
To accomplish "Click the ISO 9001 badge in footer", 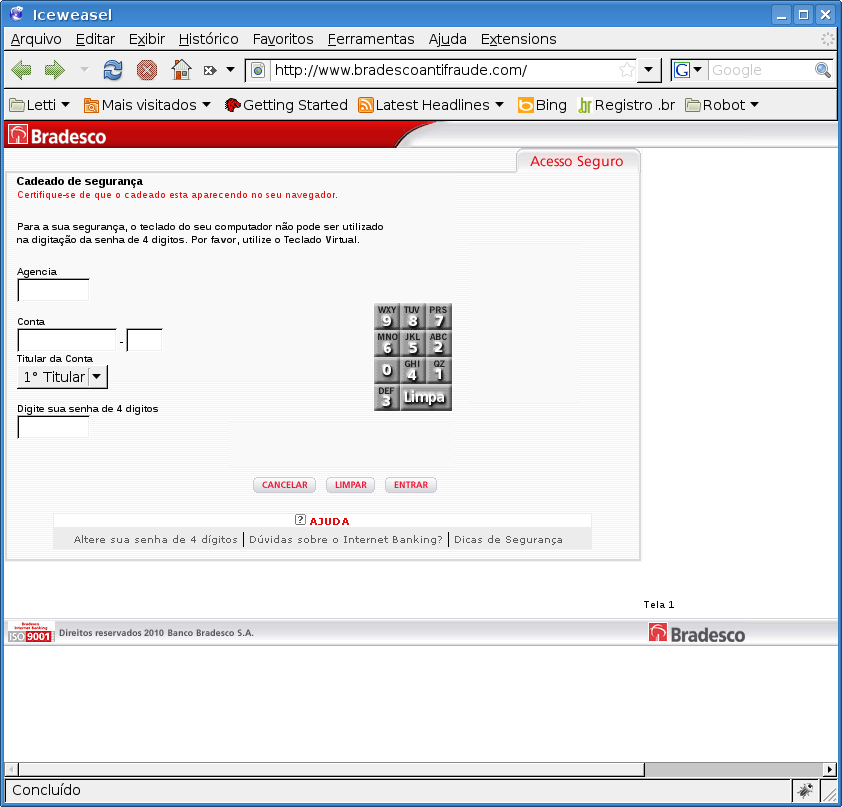I will tap(31, 632).
